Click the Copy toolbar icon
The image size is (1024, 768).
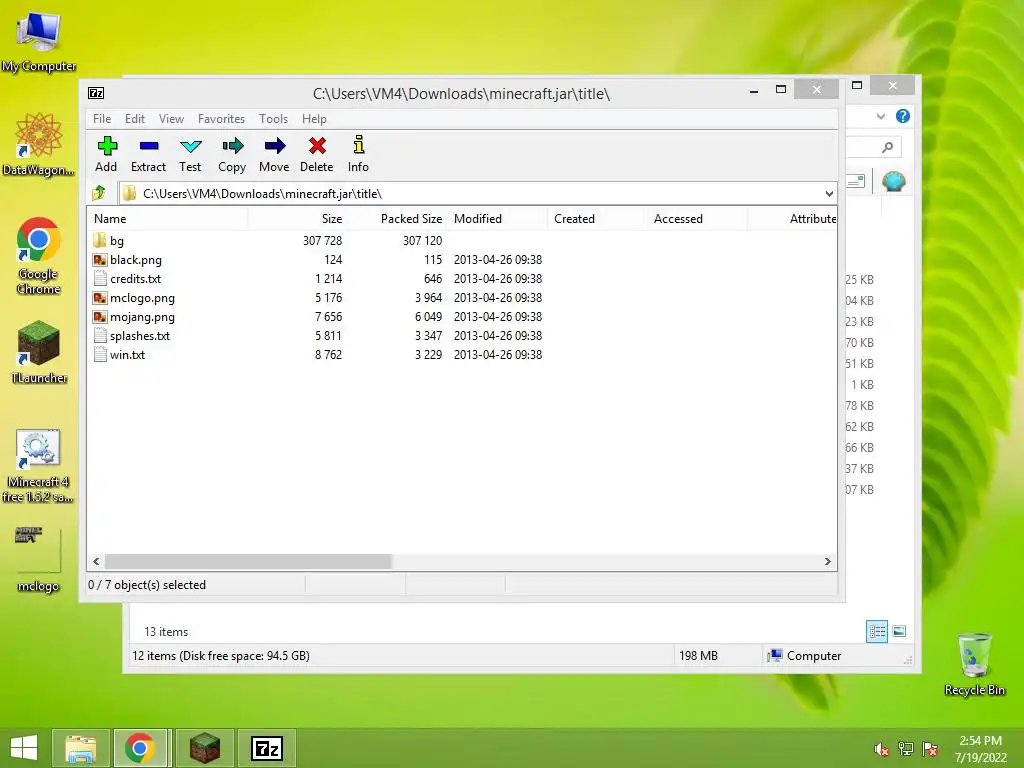point(232,154)
